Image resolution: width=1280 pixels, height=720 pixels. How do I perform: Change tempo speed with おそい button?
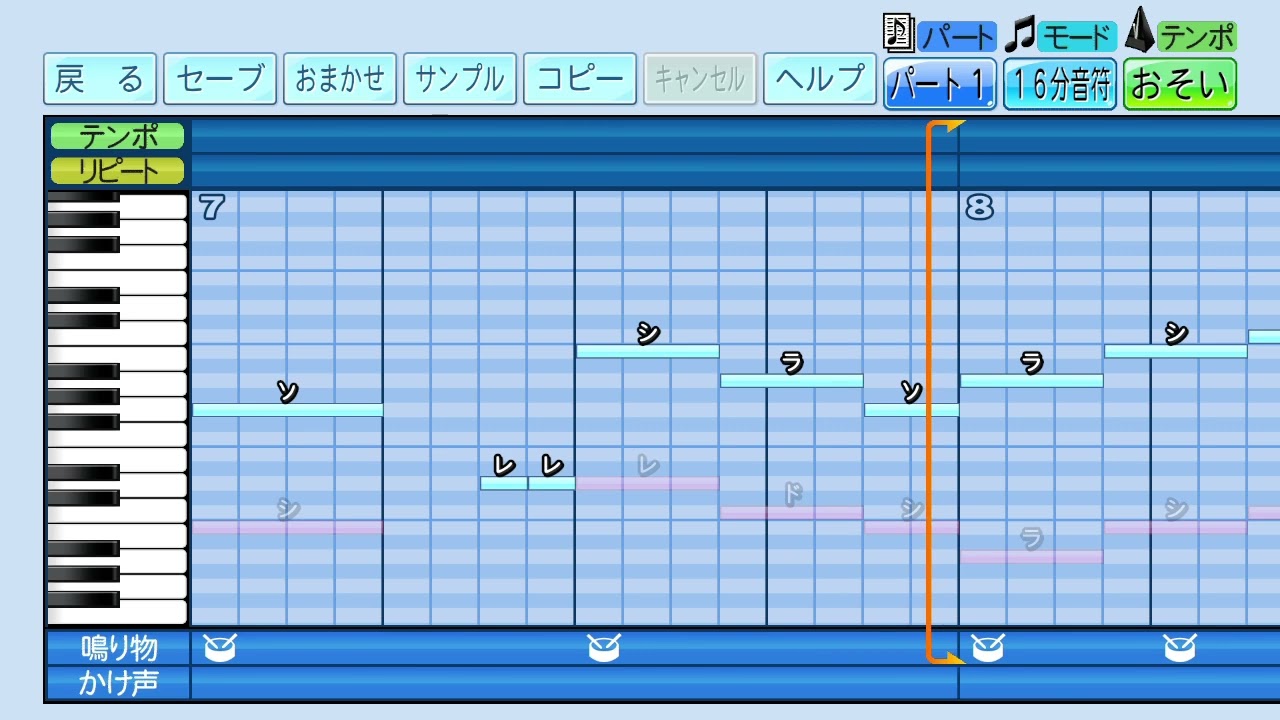[x=1179, y=84]
